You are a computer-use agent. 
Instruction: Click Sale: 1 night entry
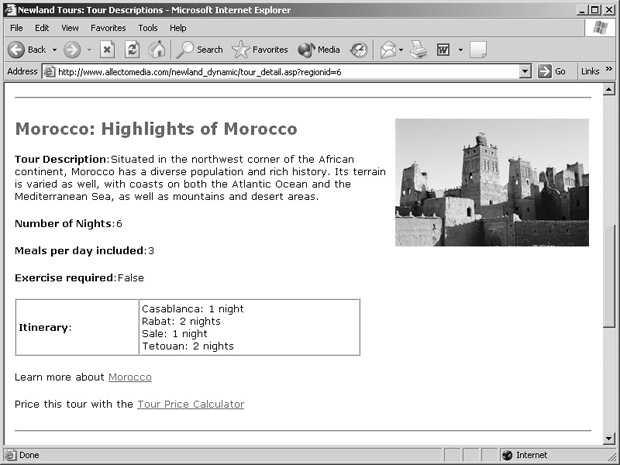[x=174, y=334]
